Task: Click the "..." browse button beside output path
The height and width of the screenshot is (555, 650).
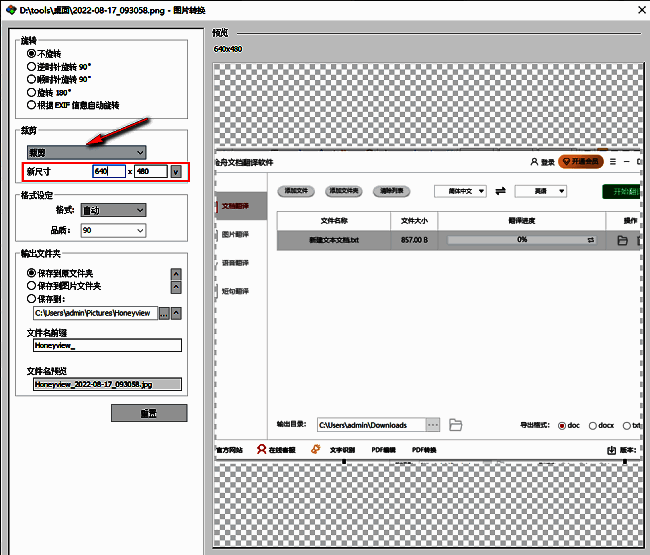Action: pos(164,313)
